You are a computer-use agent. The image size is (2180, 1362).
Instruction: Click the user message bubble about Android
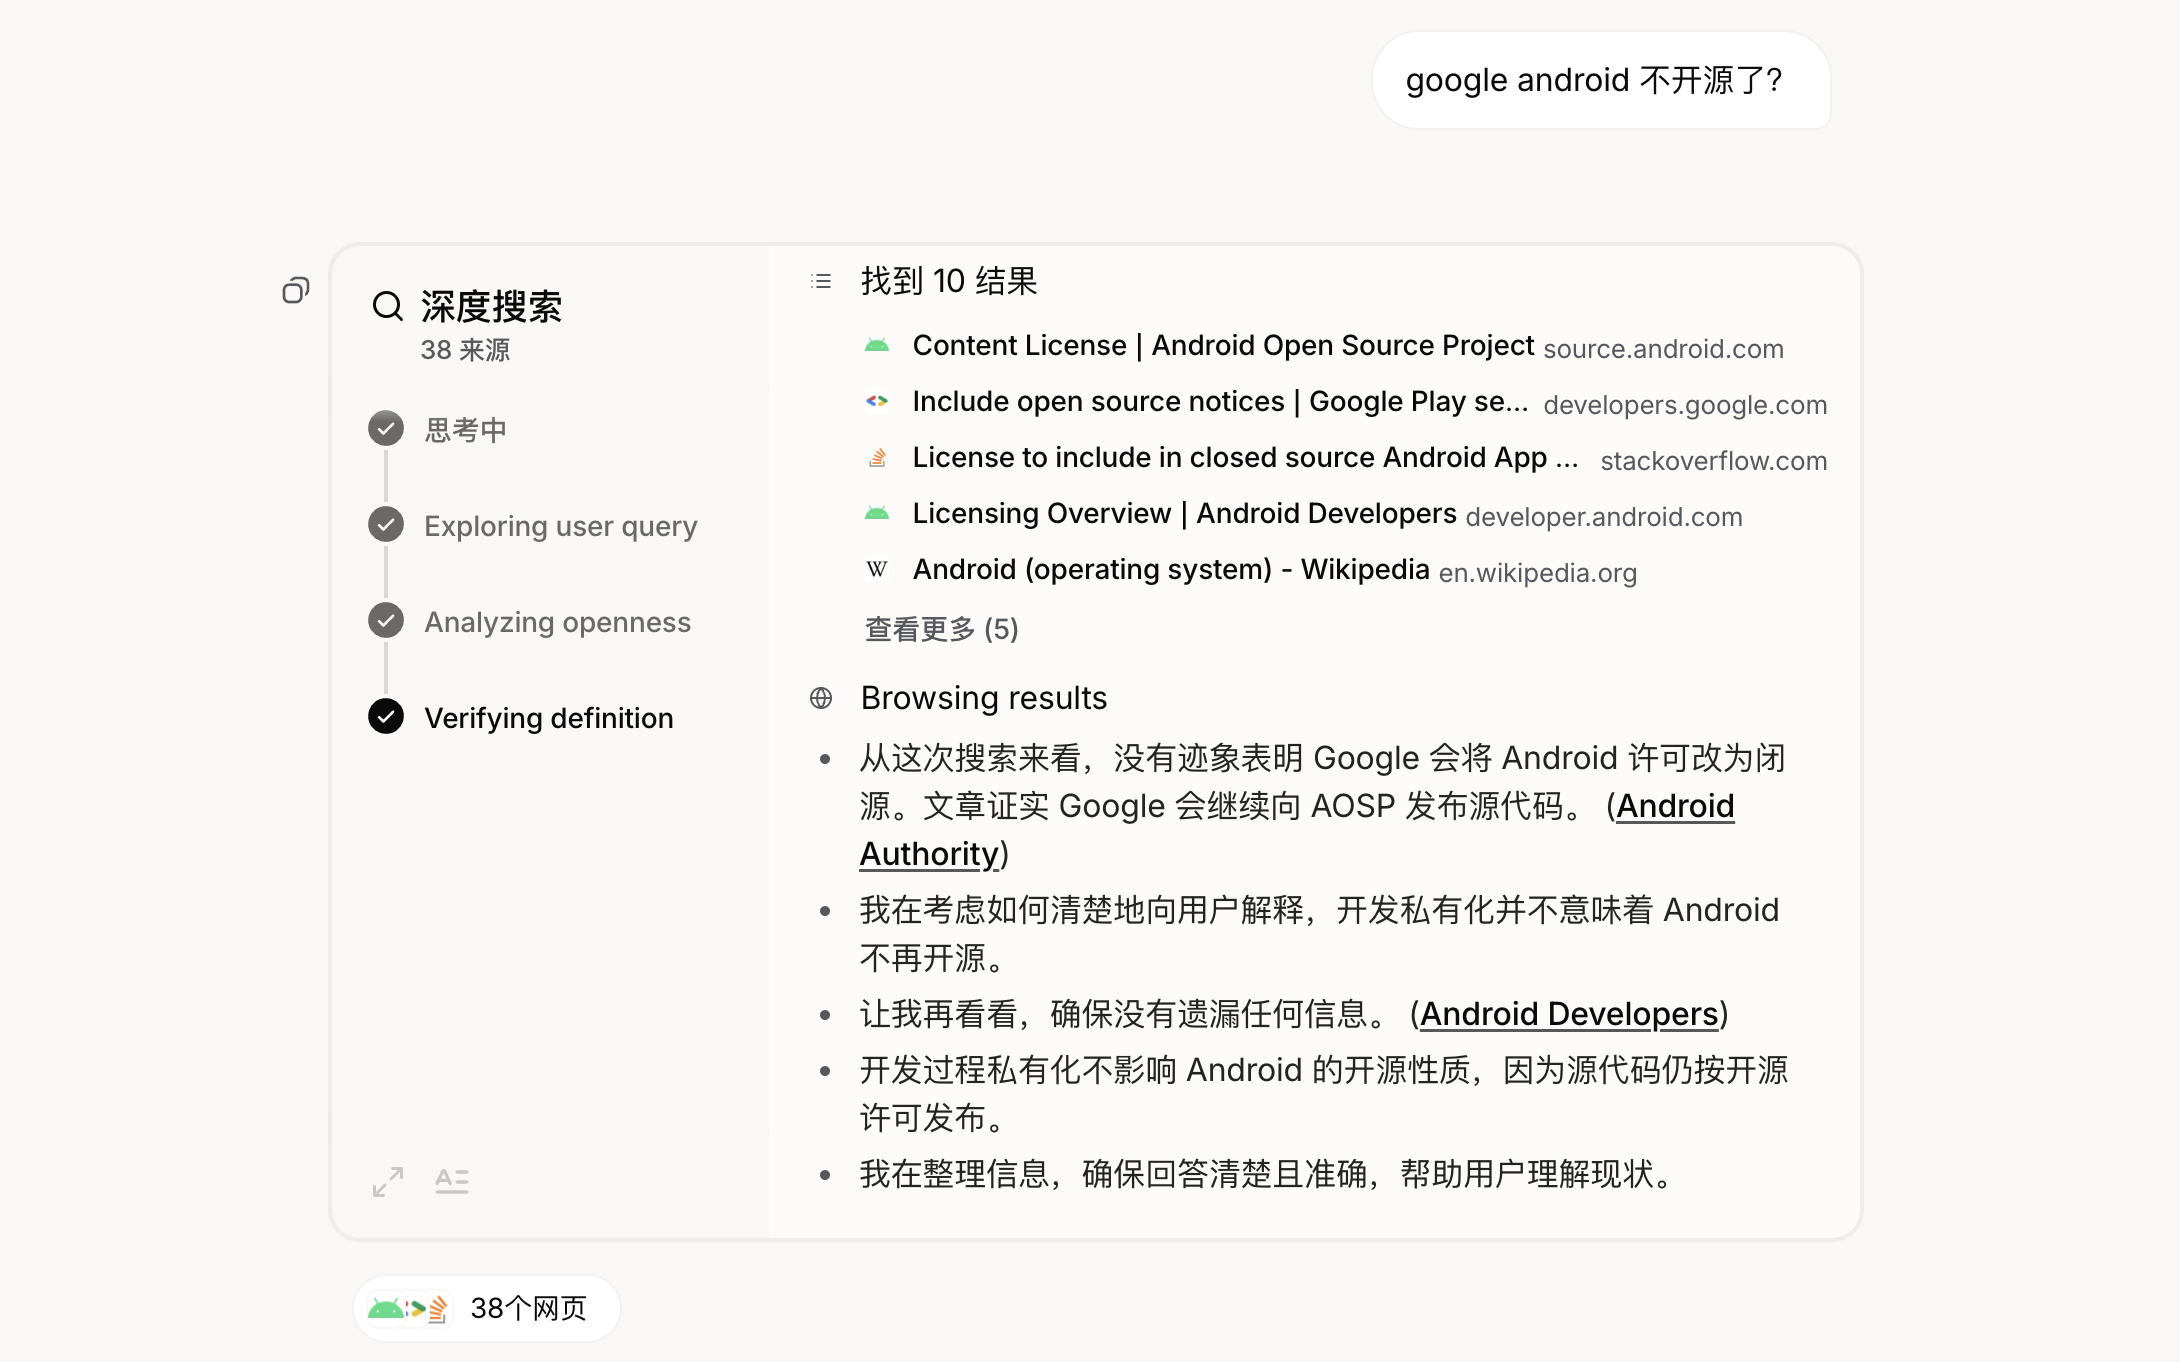1600,80
